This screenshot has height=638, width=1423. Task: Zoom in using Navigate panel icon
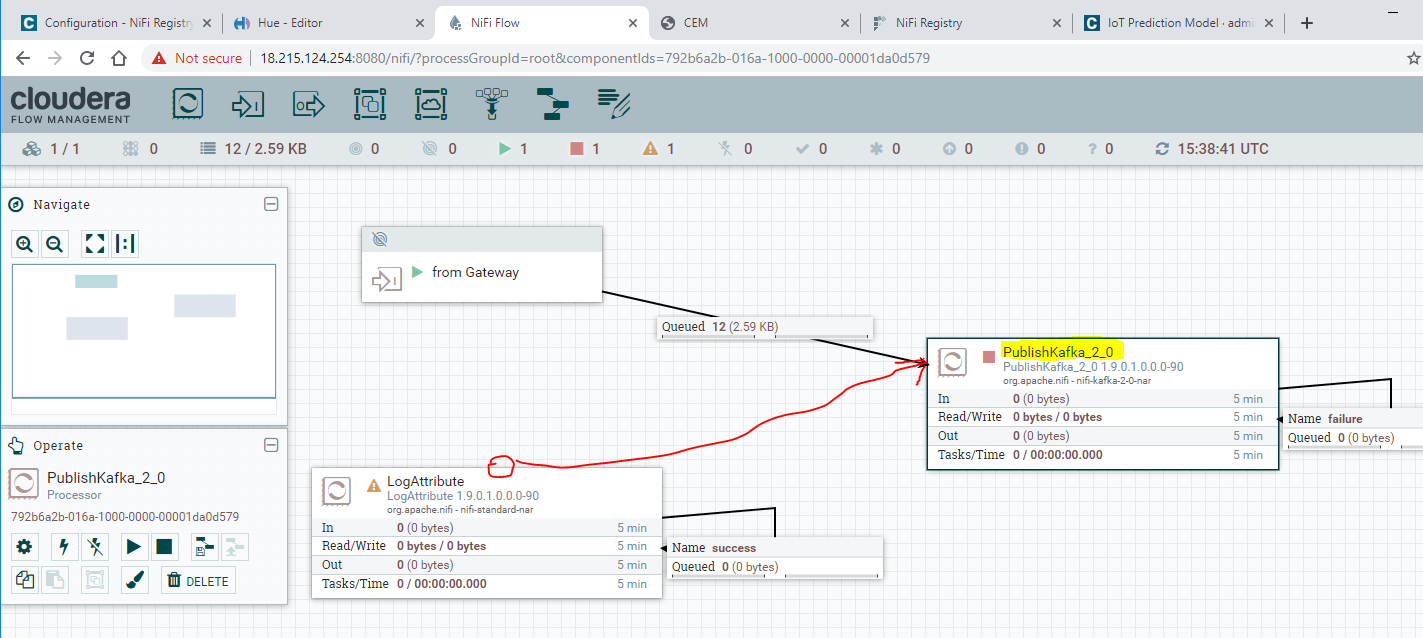[25, 243]
